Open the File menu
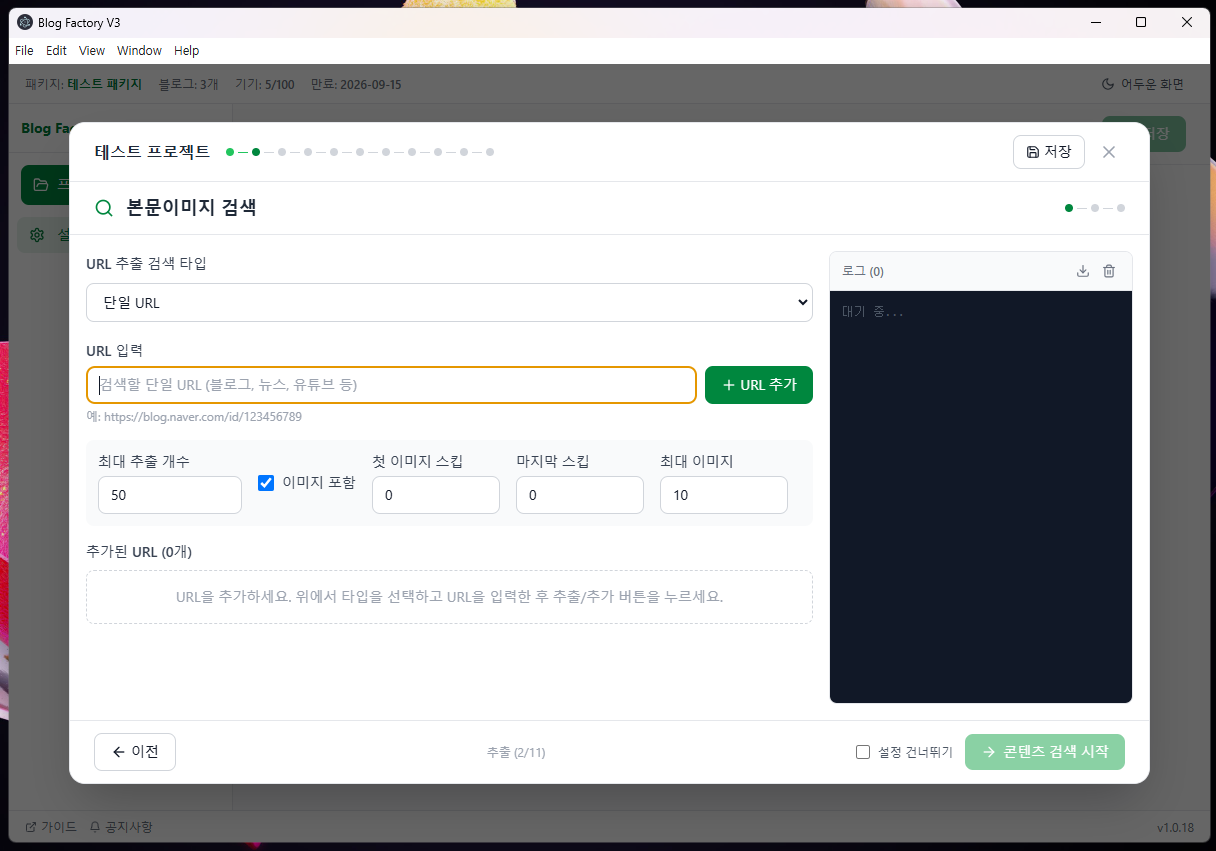 (23, 50)
